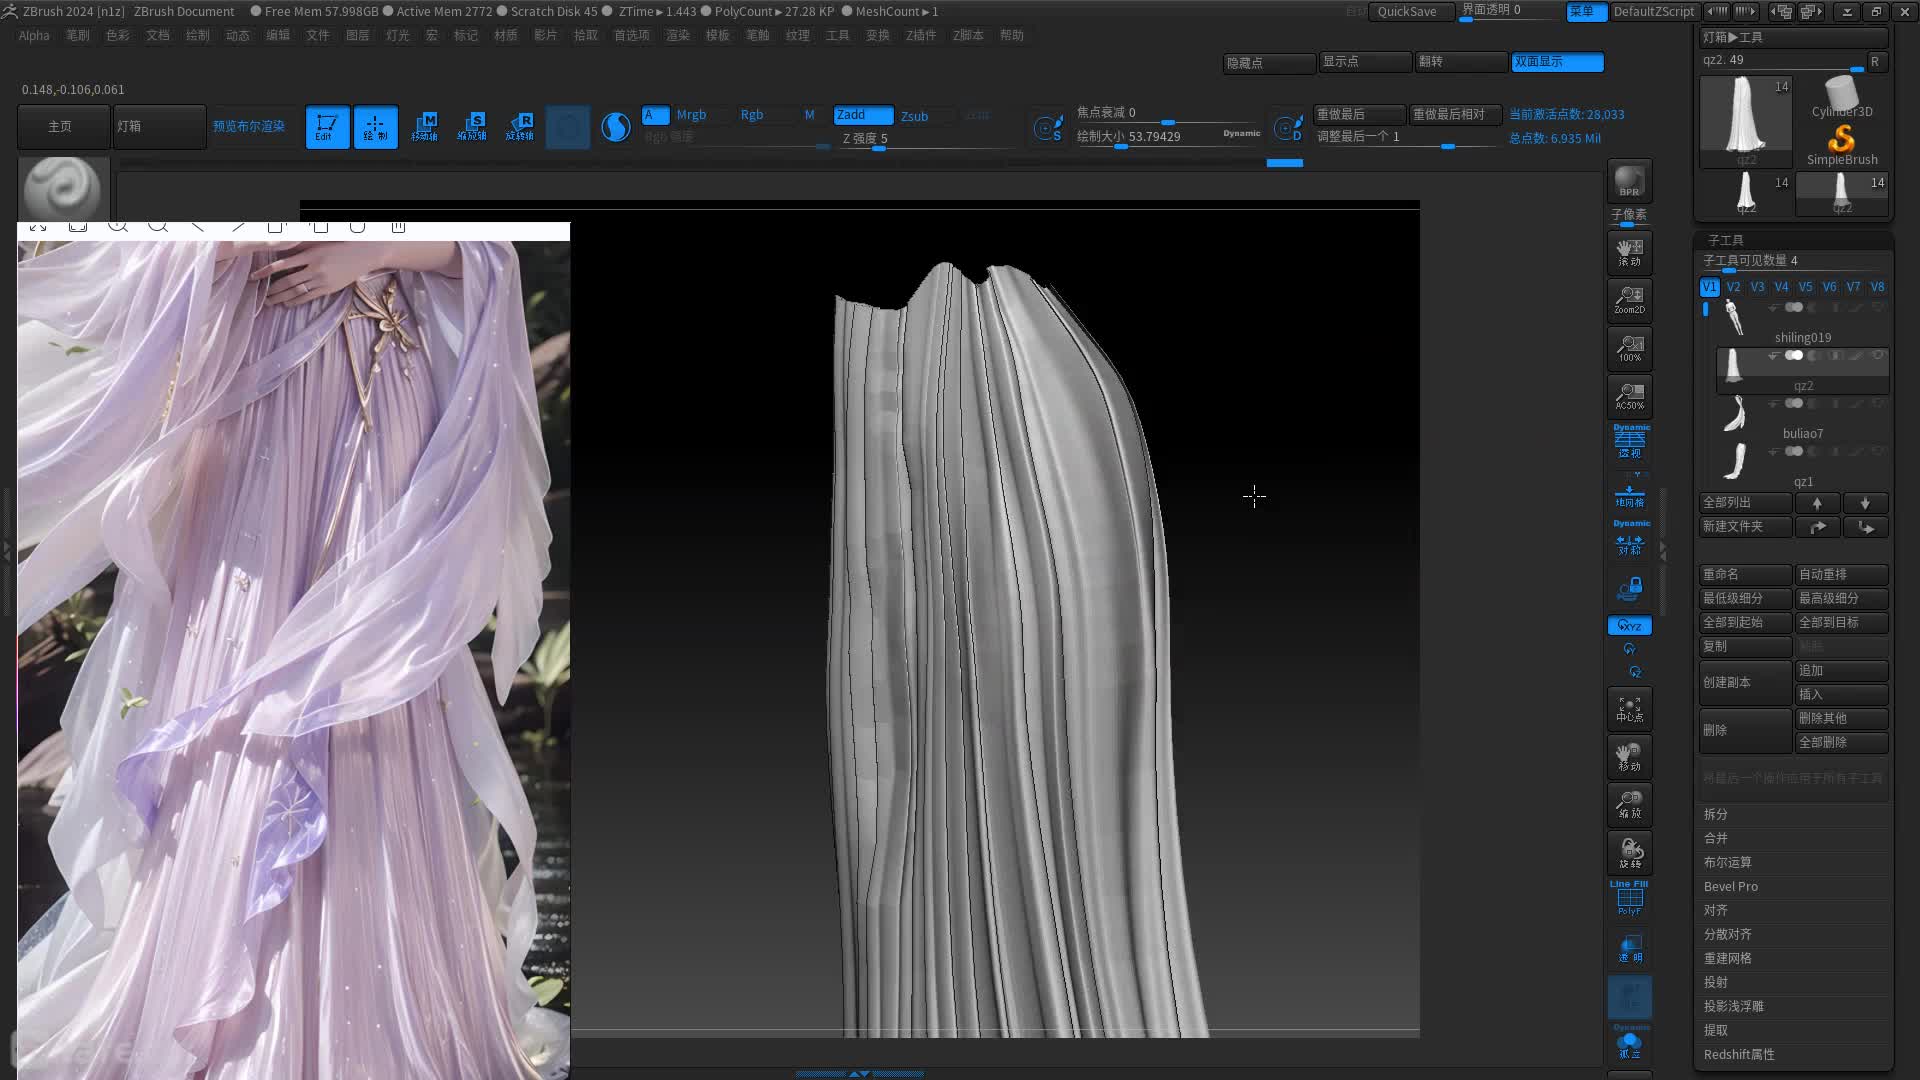The width and height of the screenshot is (1920, 1080).
Task: Click the 中心点 frame icon
Action: click(x=1629, y=709)
